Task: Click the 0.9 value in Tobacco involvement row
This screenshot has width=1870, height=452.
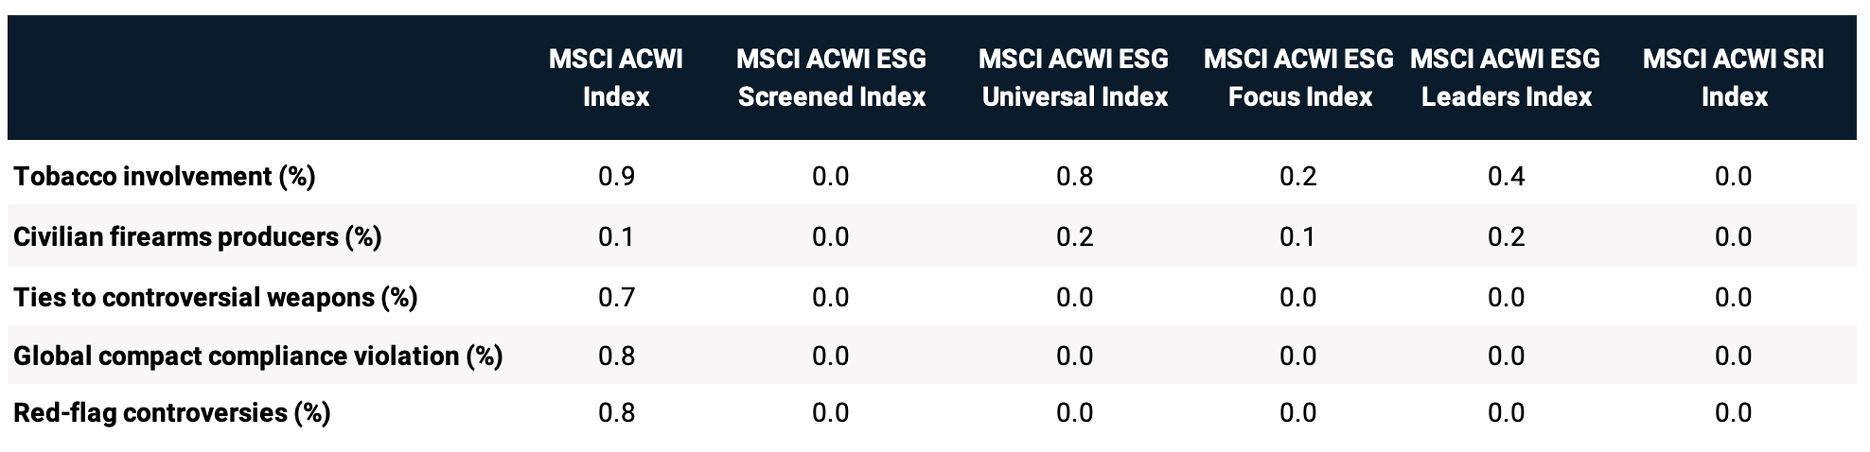Action: coord(616,177)
